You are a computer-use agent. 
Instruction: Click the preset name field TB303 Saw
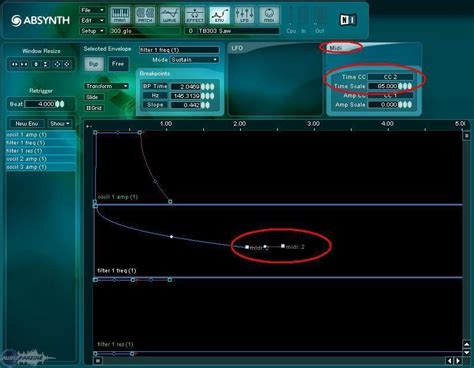click(238, 31)
